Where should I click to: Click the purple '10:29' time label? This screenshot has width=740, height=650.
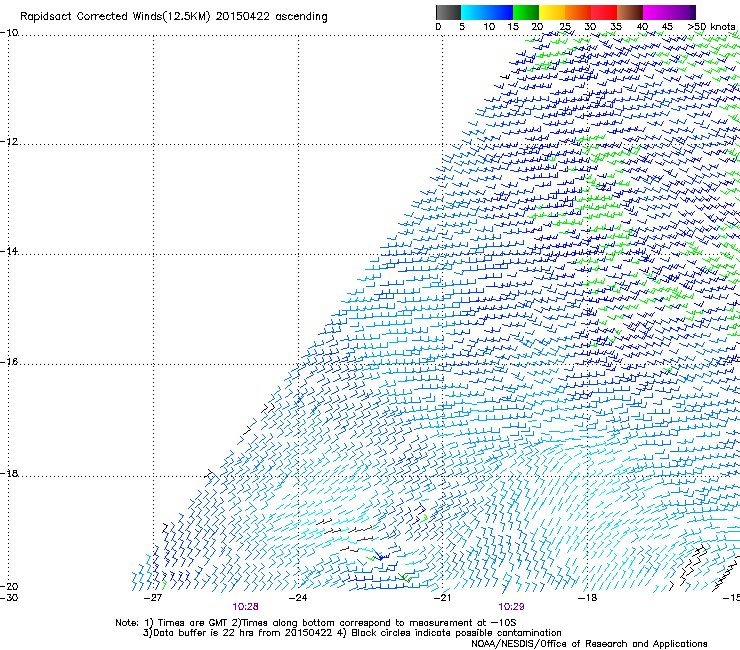click(x=512, y=607)
